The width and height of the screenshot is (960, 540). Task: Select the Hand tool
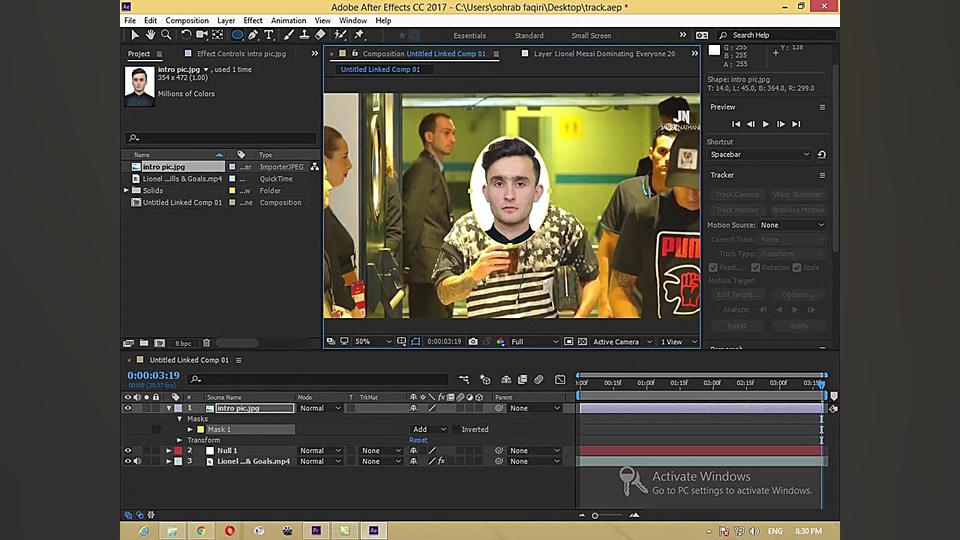point(150,35)
